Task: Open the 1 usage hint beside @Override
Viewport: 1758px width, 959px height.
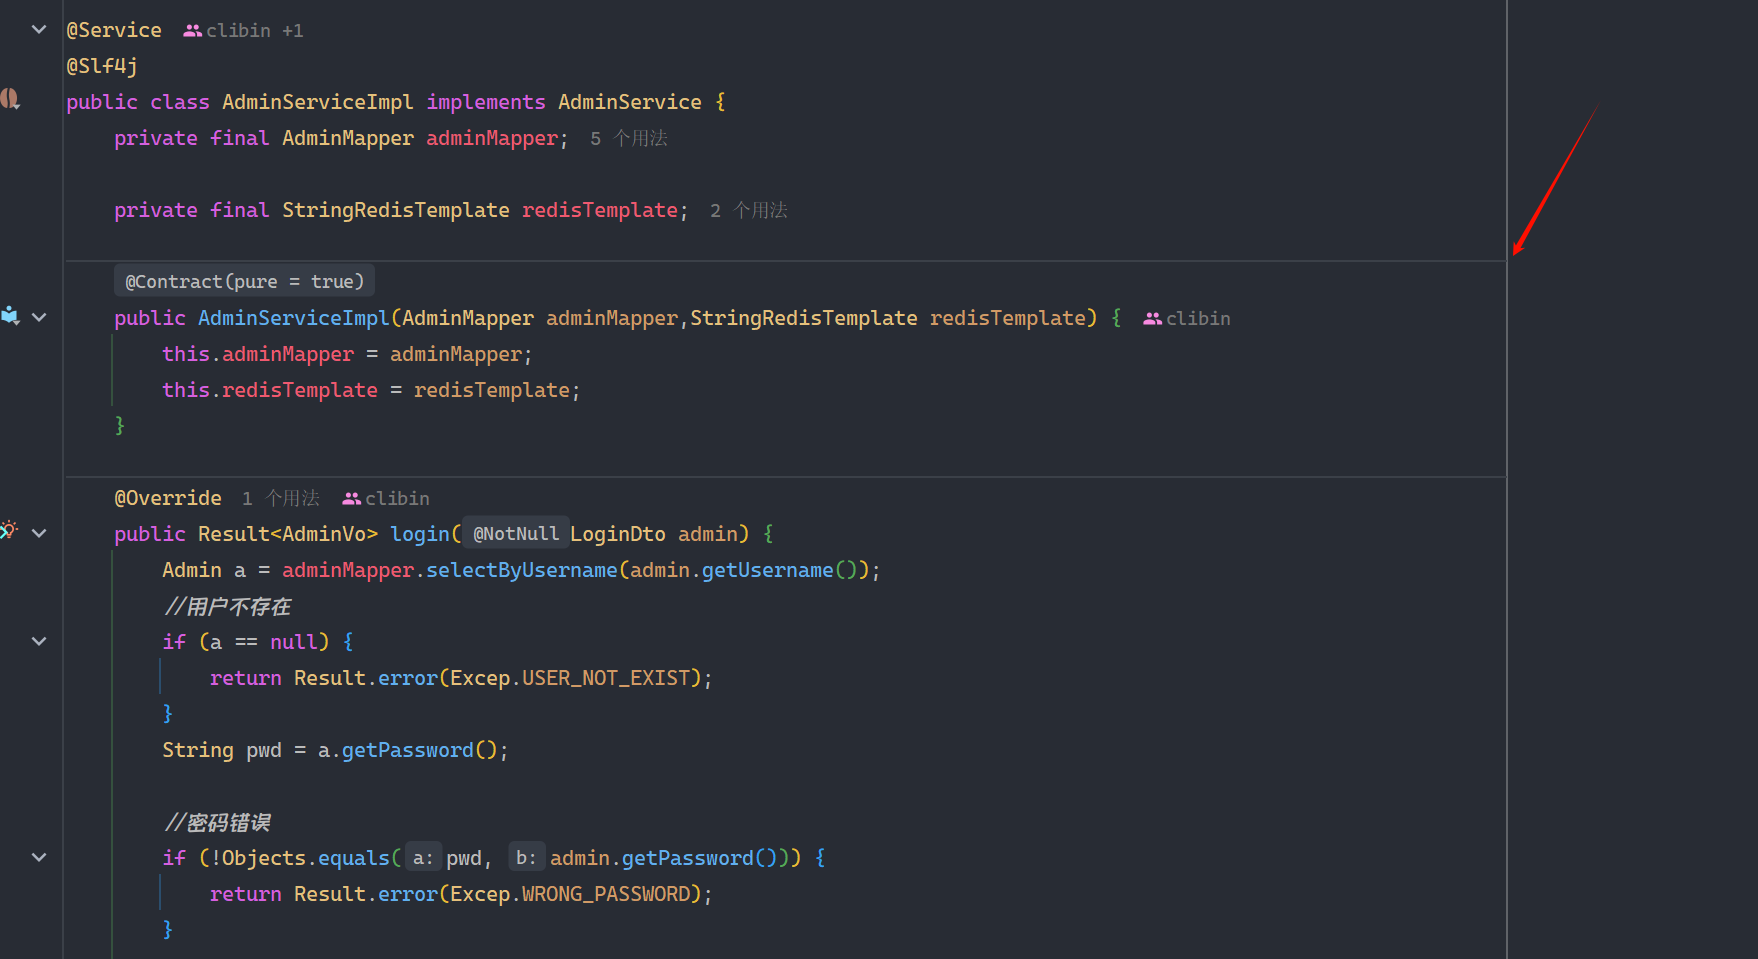Action: 281,498
